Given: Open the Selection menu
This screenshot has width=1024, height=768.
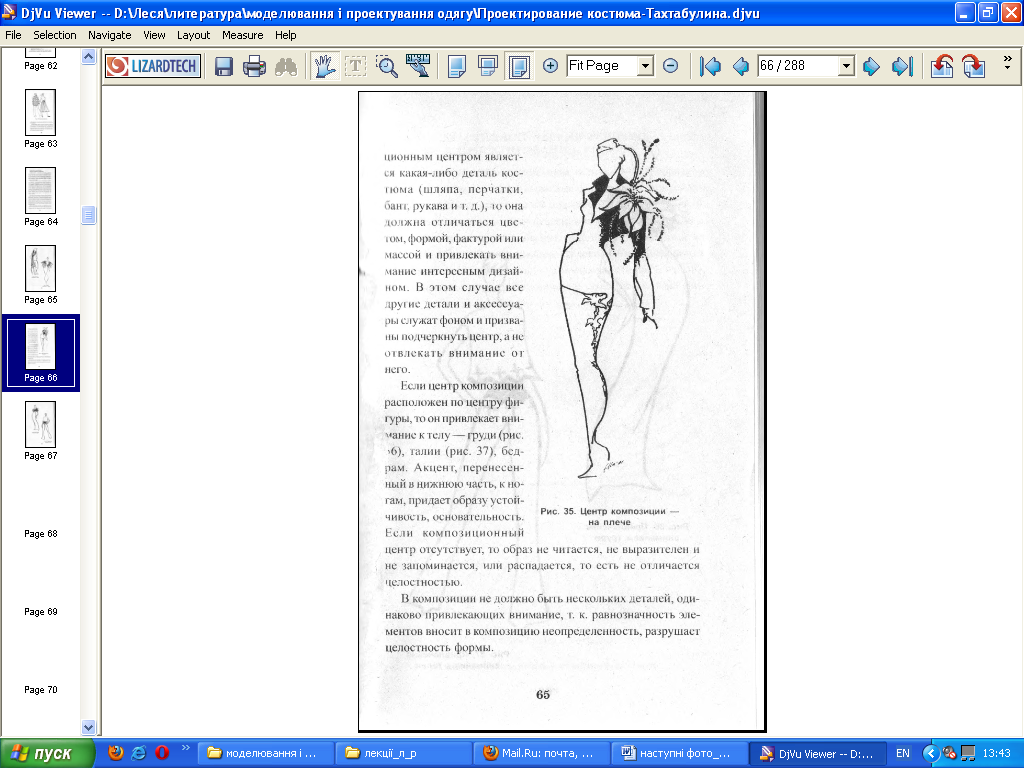Looking at the screenshot, I should click(x=55, y=35).
